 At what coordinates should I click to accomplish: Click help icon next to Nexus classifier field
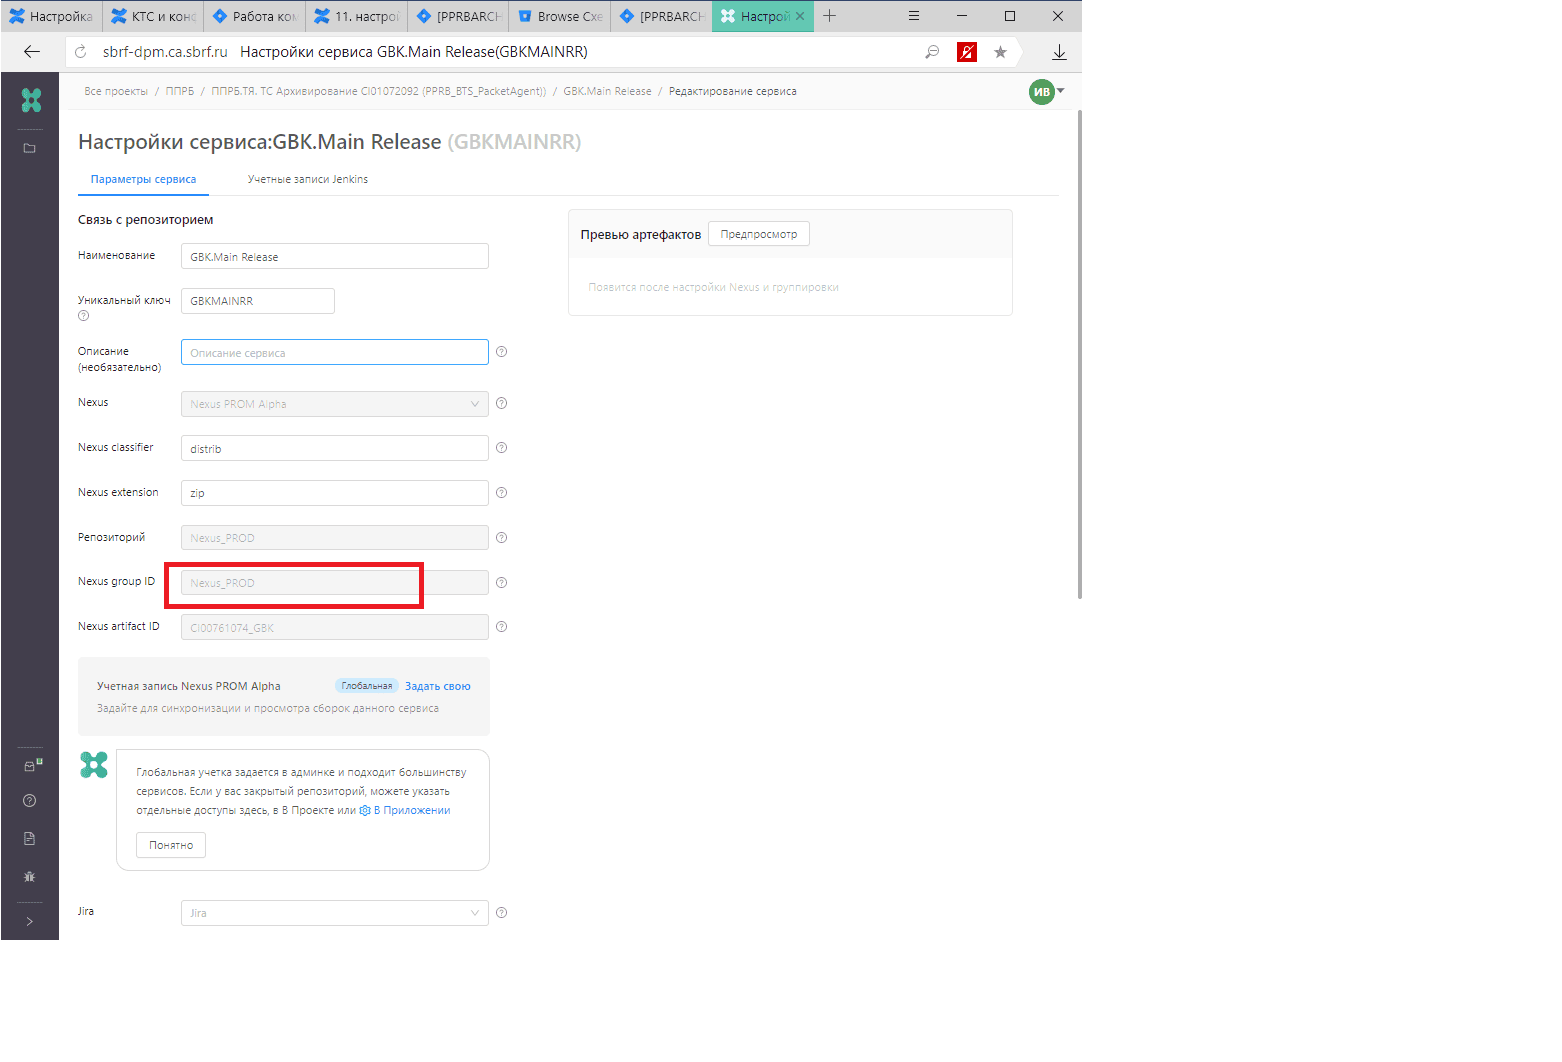502,448
